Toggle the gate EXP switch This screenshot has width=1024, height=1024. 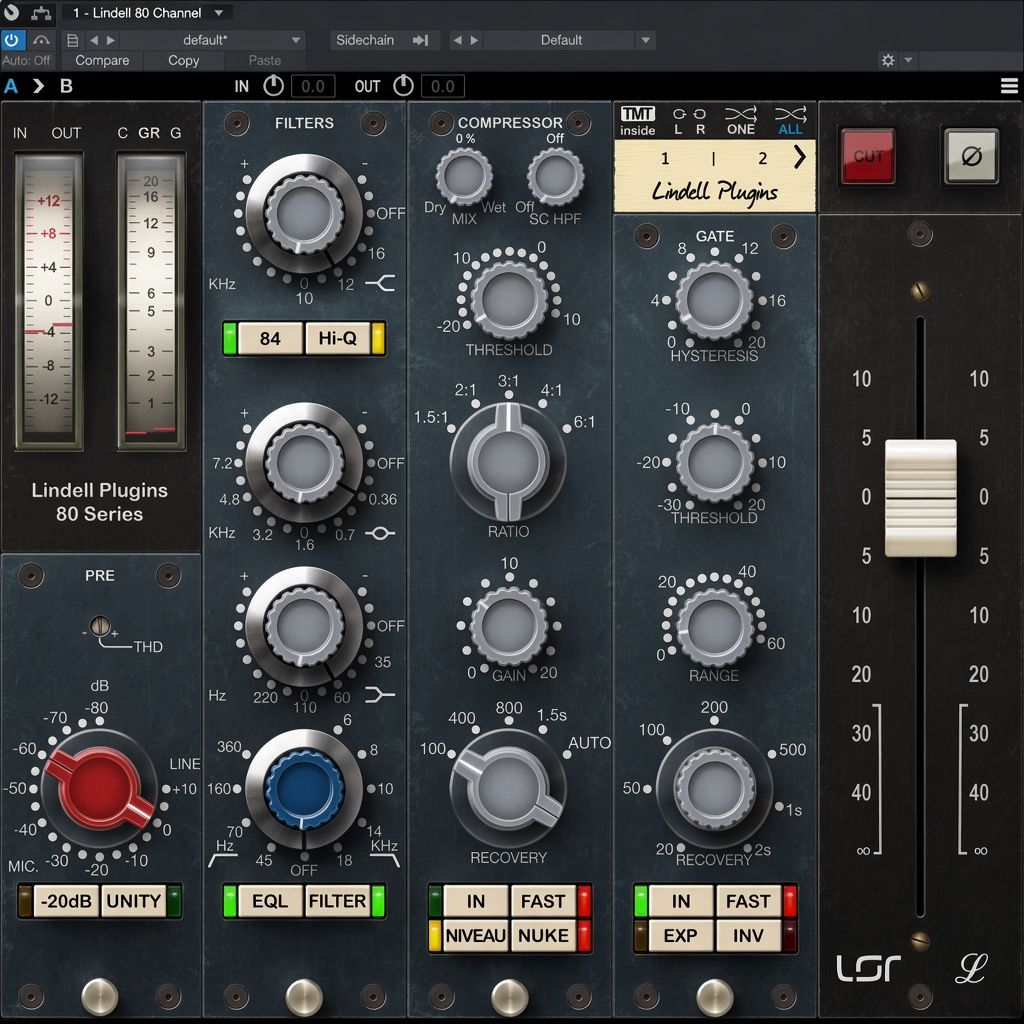[680, 935]
